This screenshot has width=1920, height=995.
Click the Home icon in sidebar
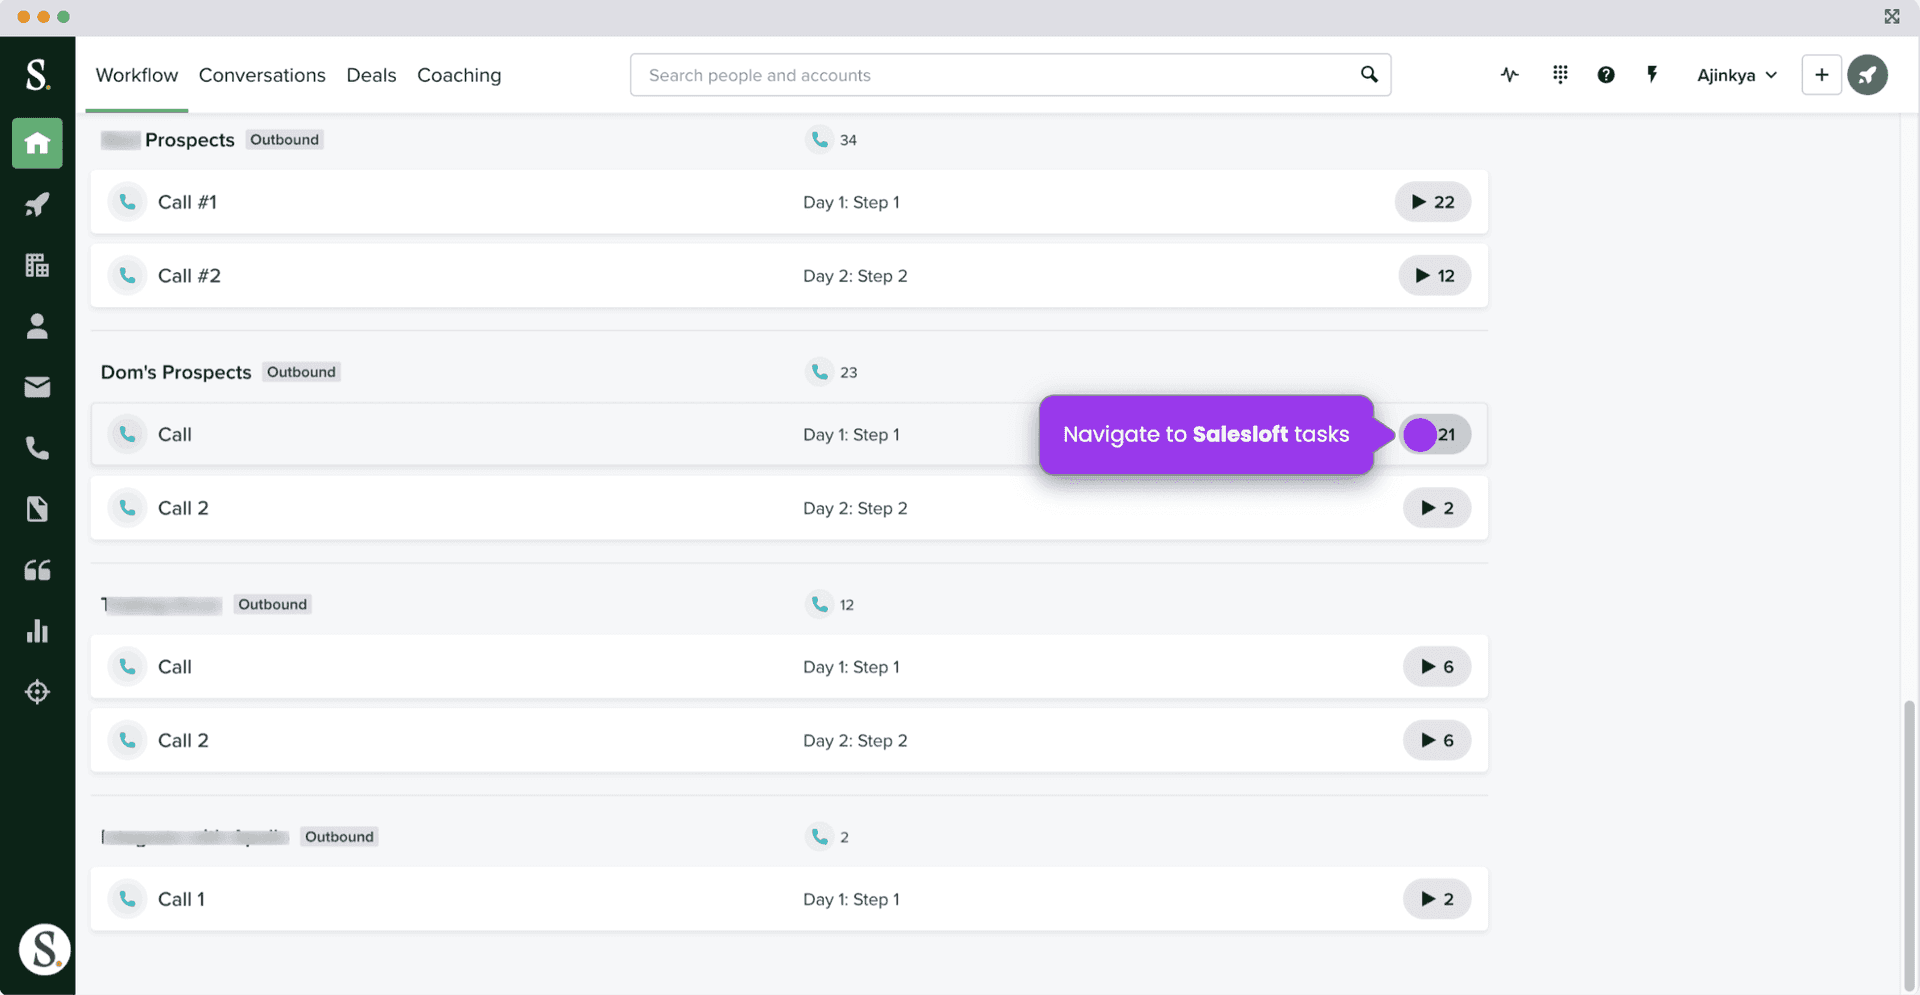point(37,143)
